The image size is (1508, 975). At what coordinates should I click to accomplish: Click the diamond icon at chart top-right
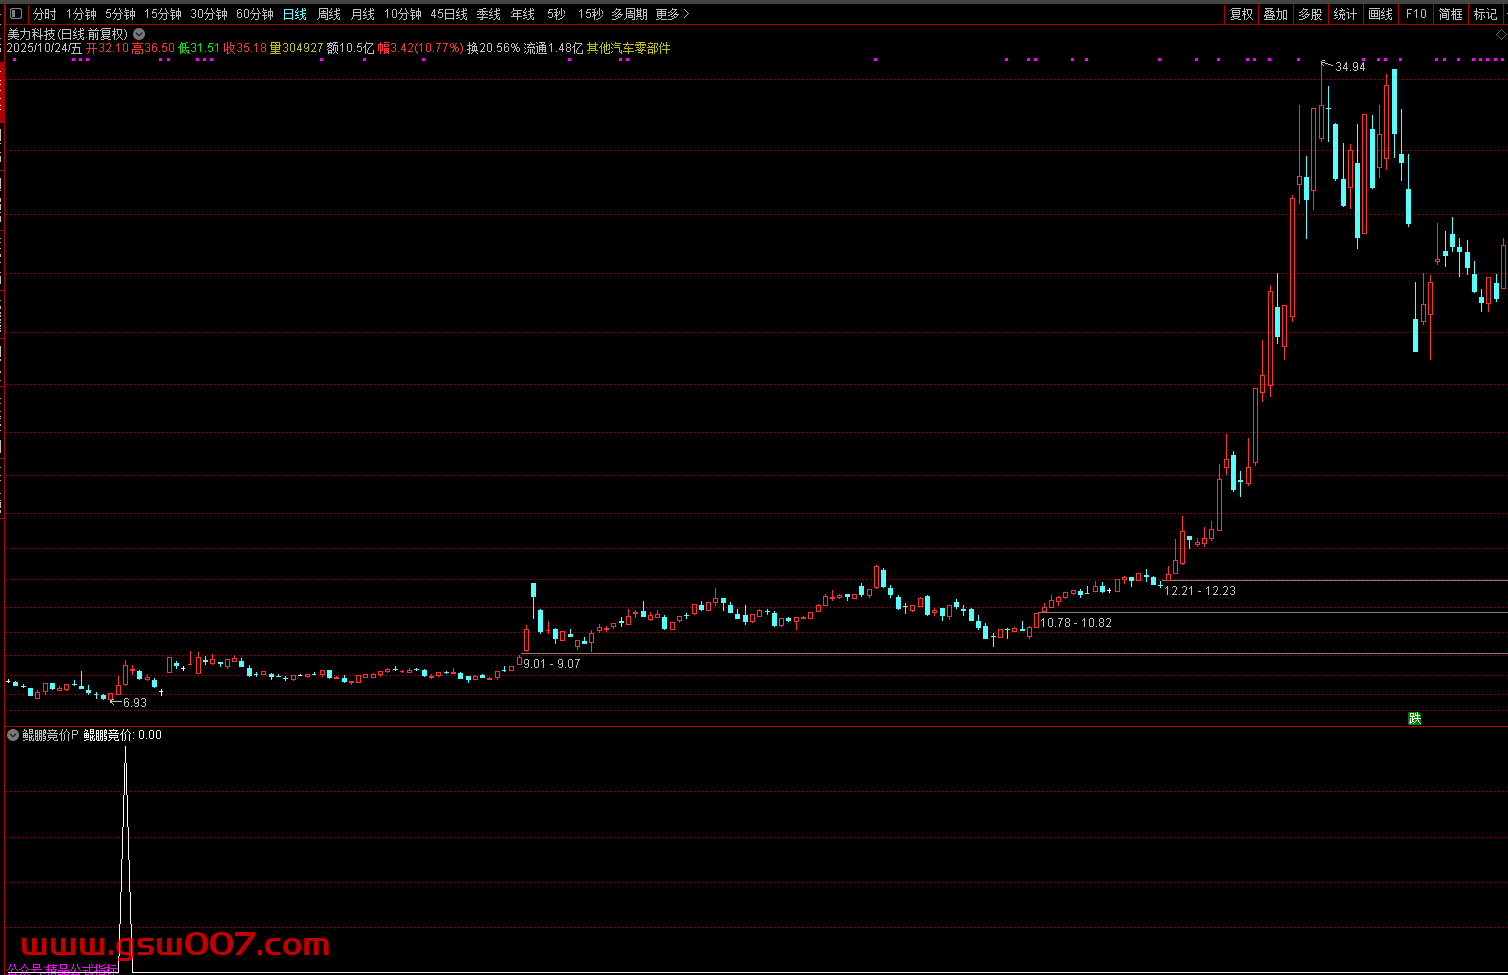pos(1500,34)
